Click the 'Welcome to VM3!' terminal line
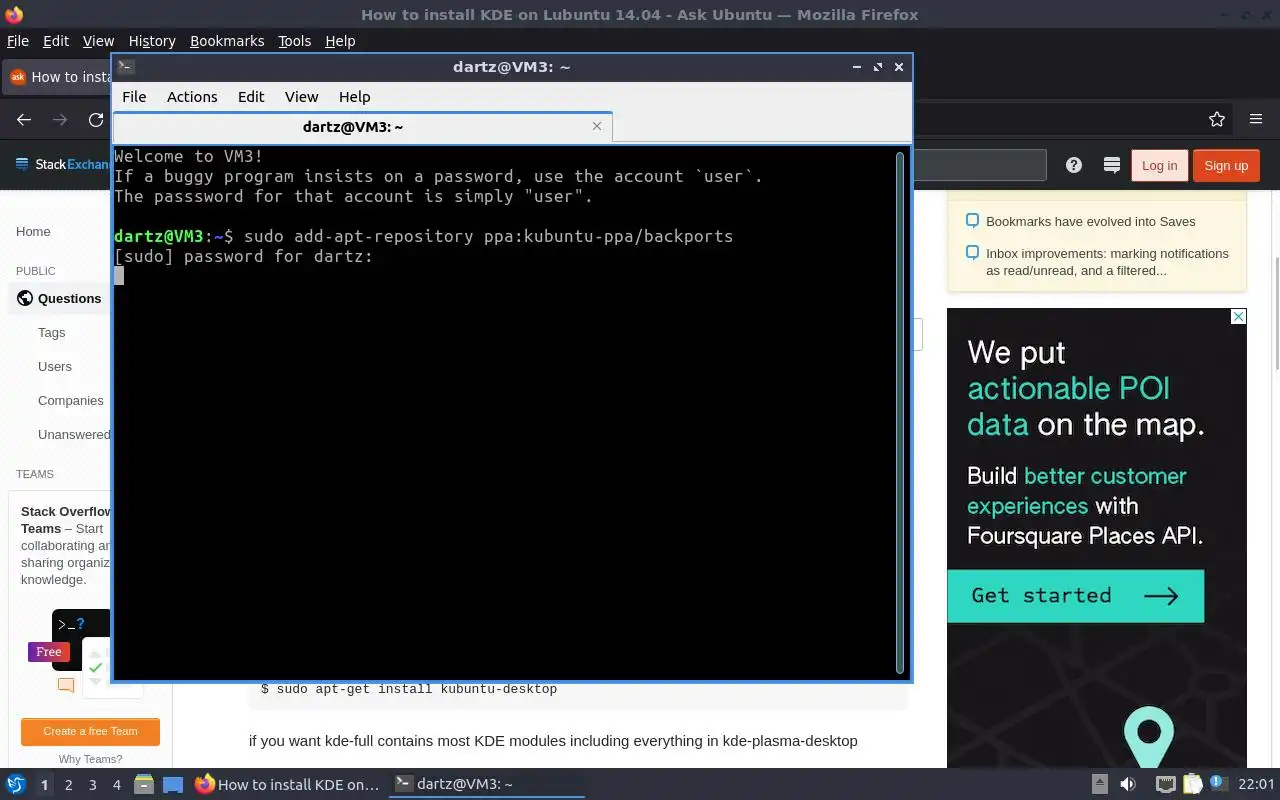The width and height of the screenshot is (1280, 800). (x=189, y=156)
